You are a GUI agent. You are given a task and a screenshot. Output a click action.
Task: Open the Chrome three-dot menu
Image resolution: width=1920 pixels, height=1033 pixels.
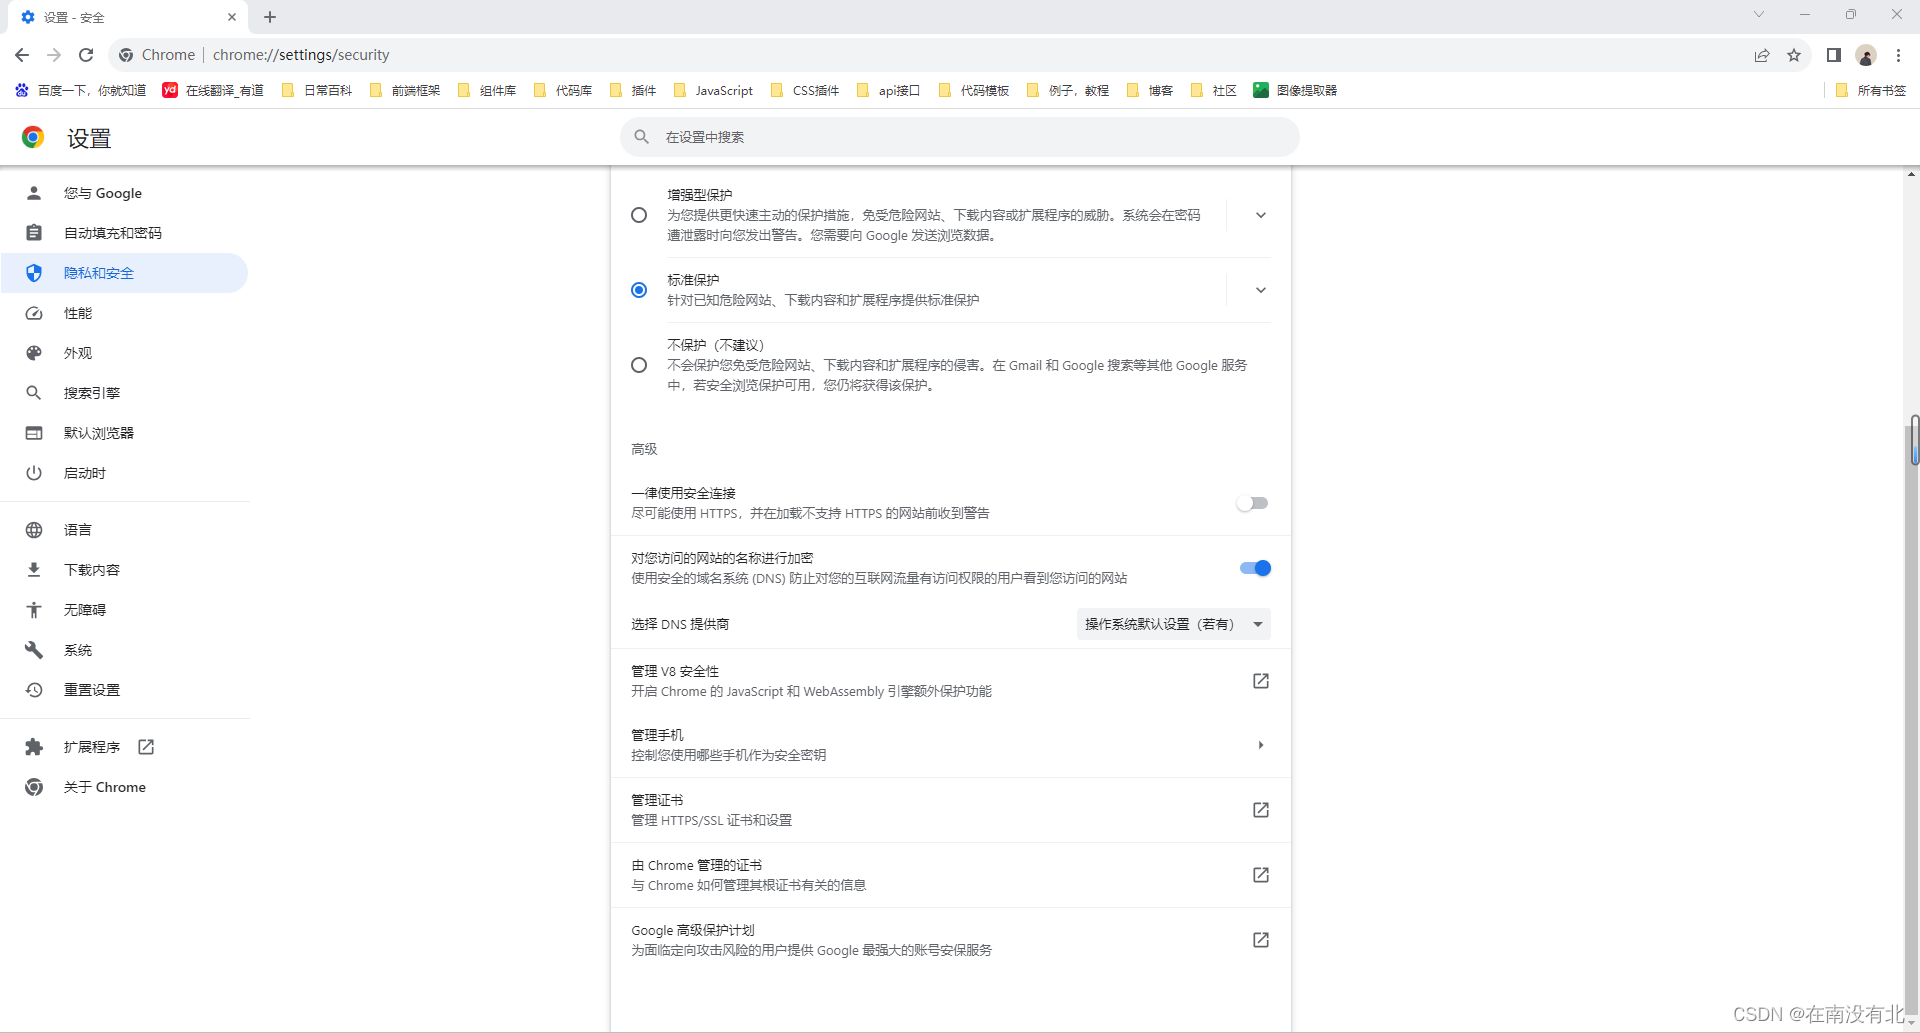point(1898,55)
